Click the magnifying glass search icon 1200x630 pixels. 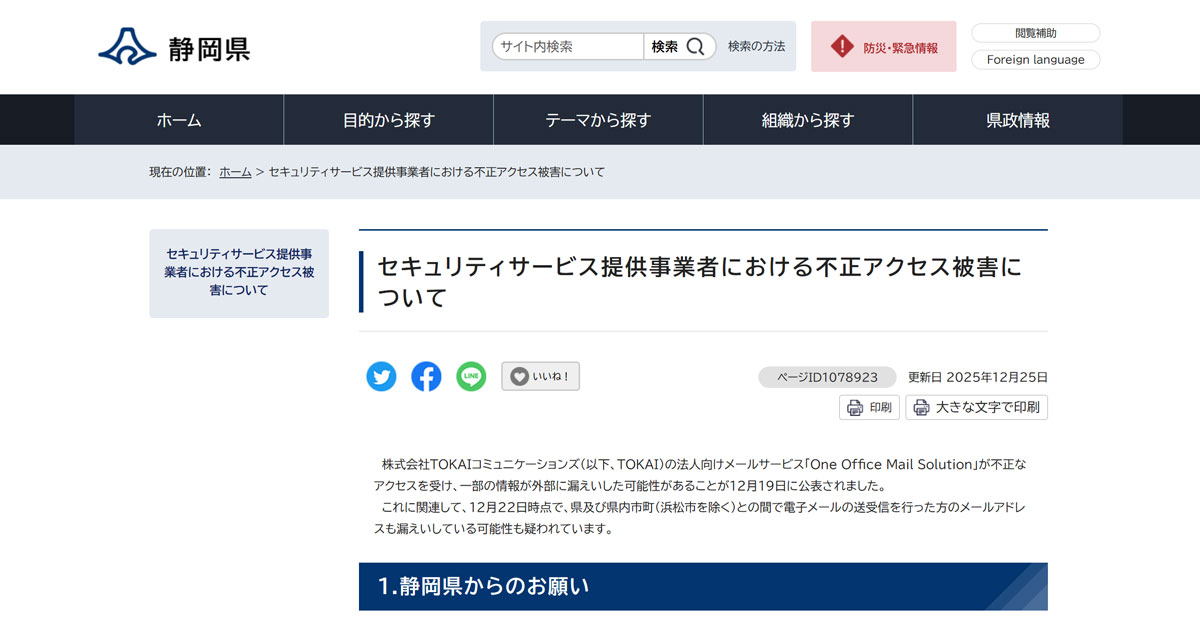pos(695,46)
